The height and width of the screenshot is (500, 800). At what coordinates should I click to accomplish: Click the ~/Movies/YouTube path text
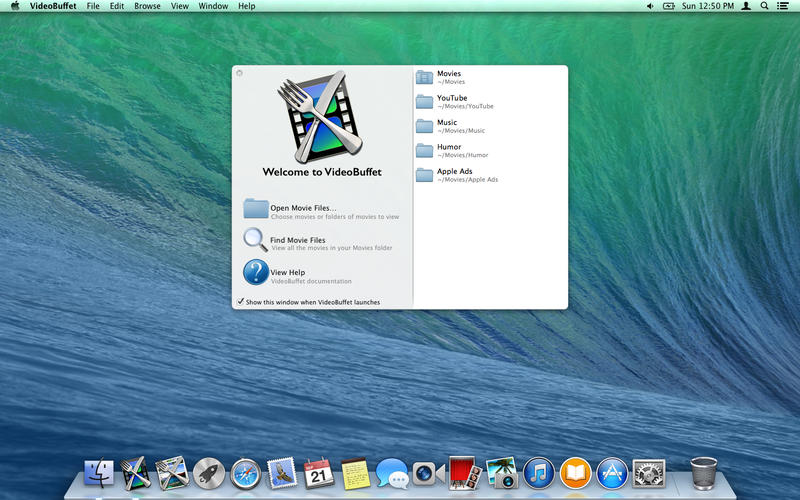465,106
